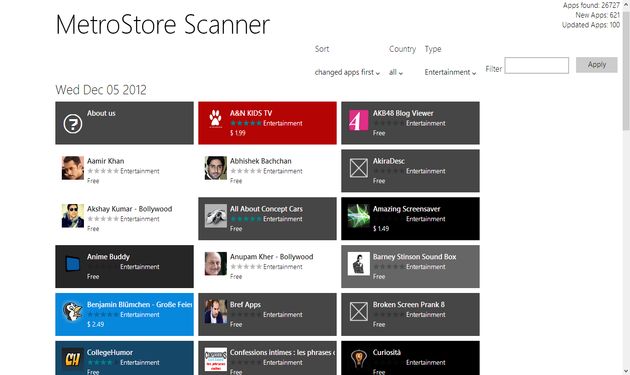This screenshot has width=630, height=375.
Task: Click the 'AKB48 Blog Viewer' title
Action: 403,113
